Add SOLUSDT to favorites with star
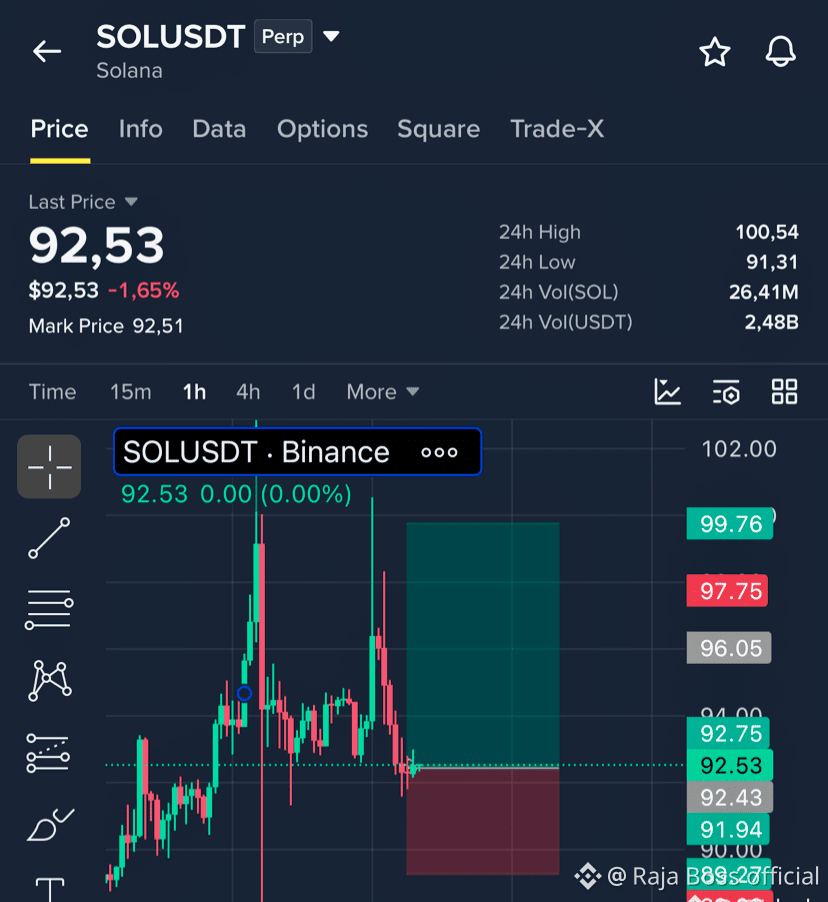Screen dimensions: 828x902 click(x=715, y=52)
